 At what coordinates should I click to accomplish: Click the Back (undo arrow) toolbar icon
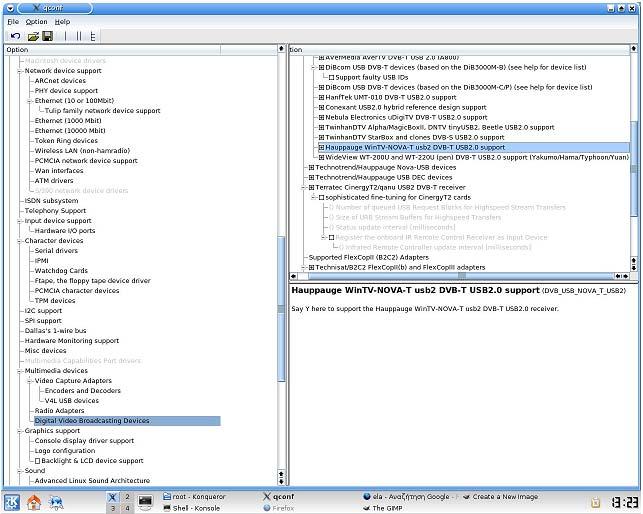coord(16,36)
